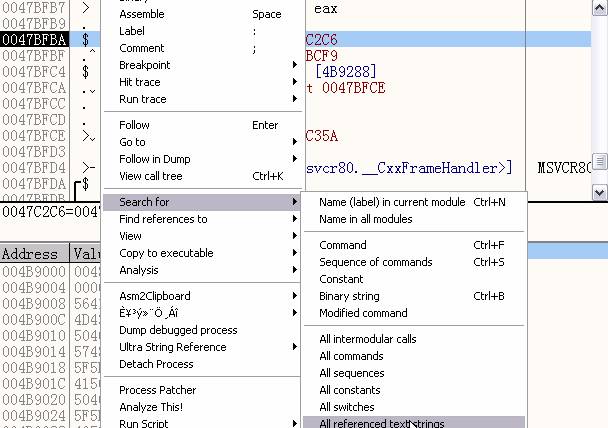Select Process Patcher entry

202,390
